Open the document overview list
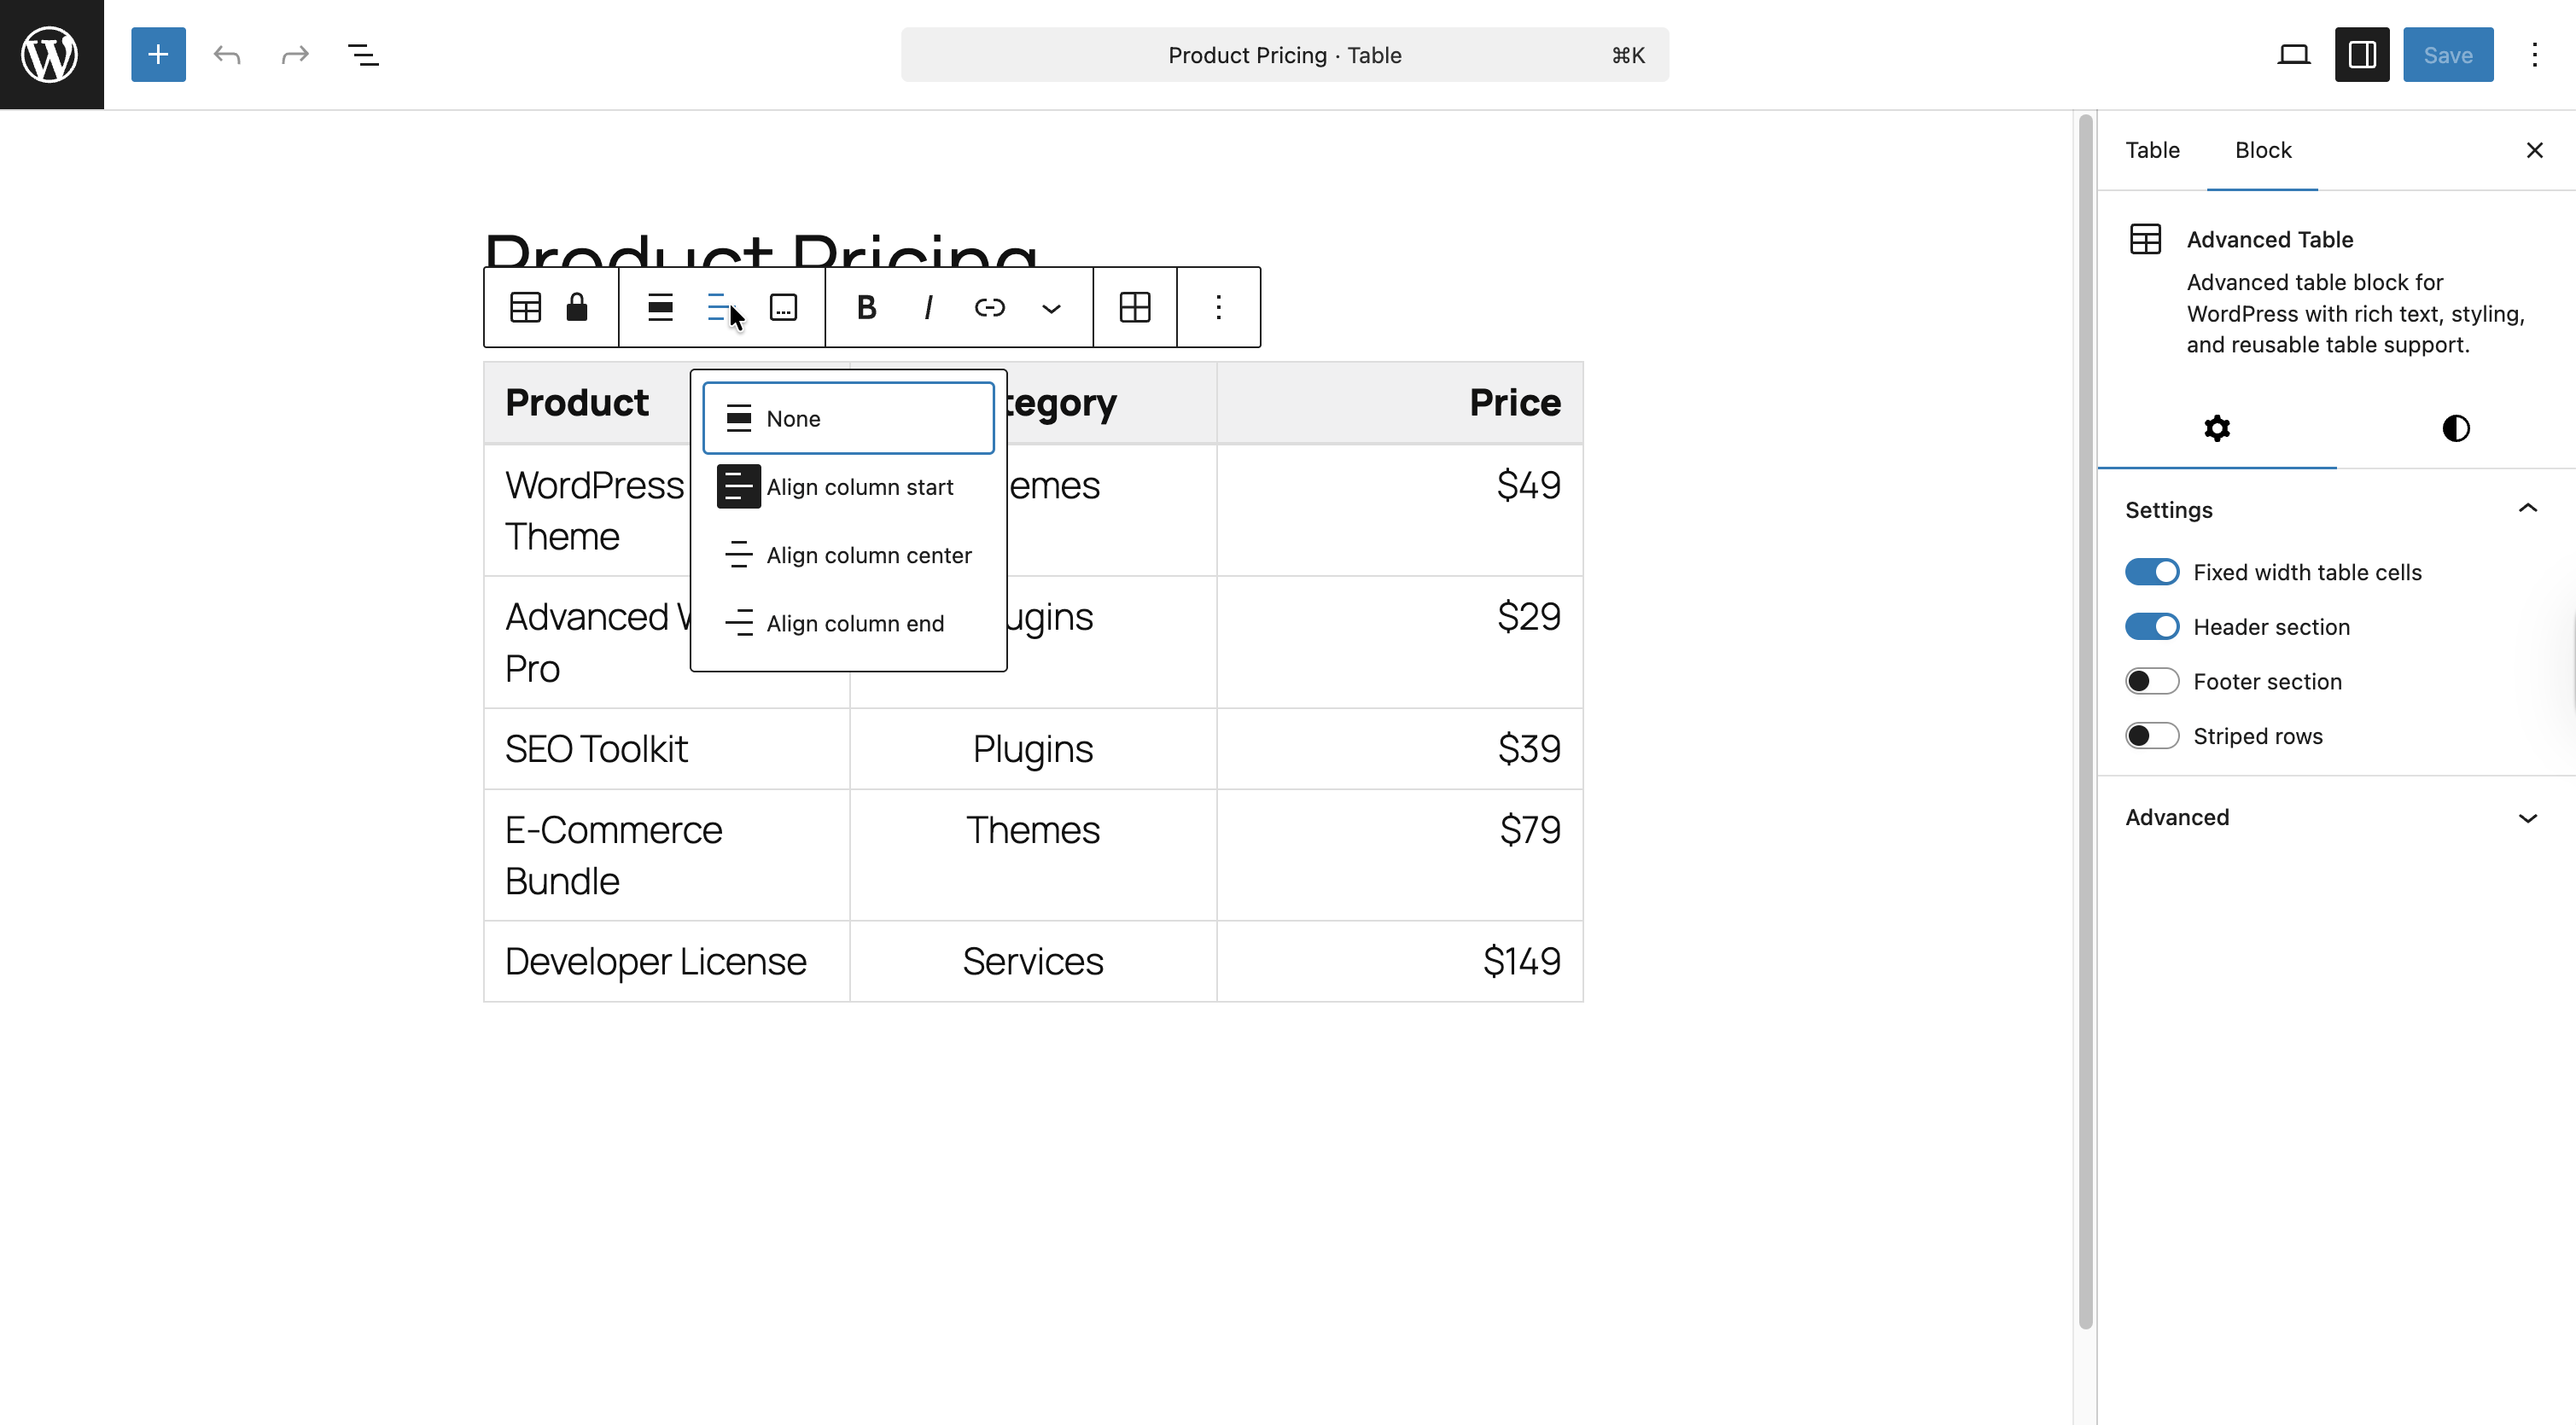This screenshot has height=1425, width=2576. pos(363,55)
